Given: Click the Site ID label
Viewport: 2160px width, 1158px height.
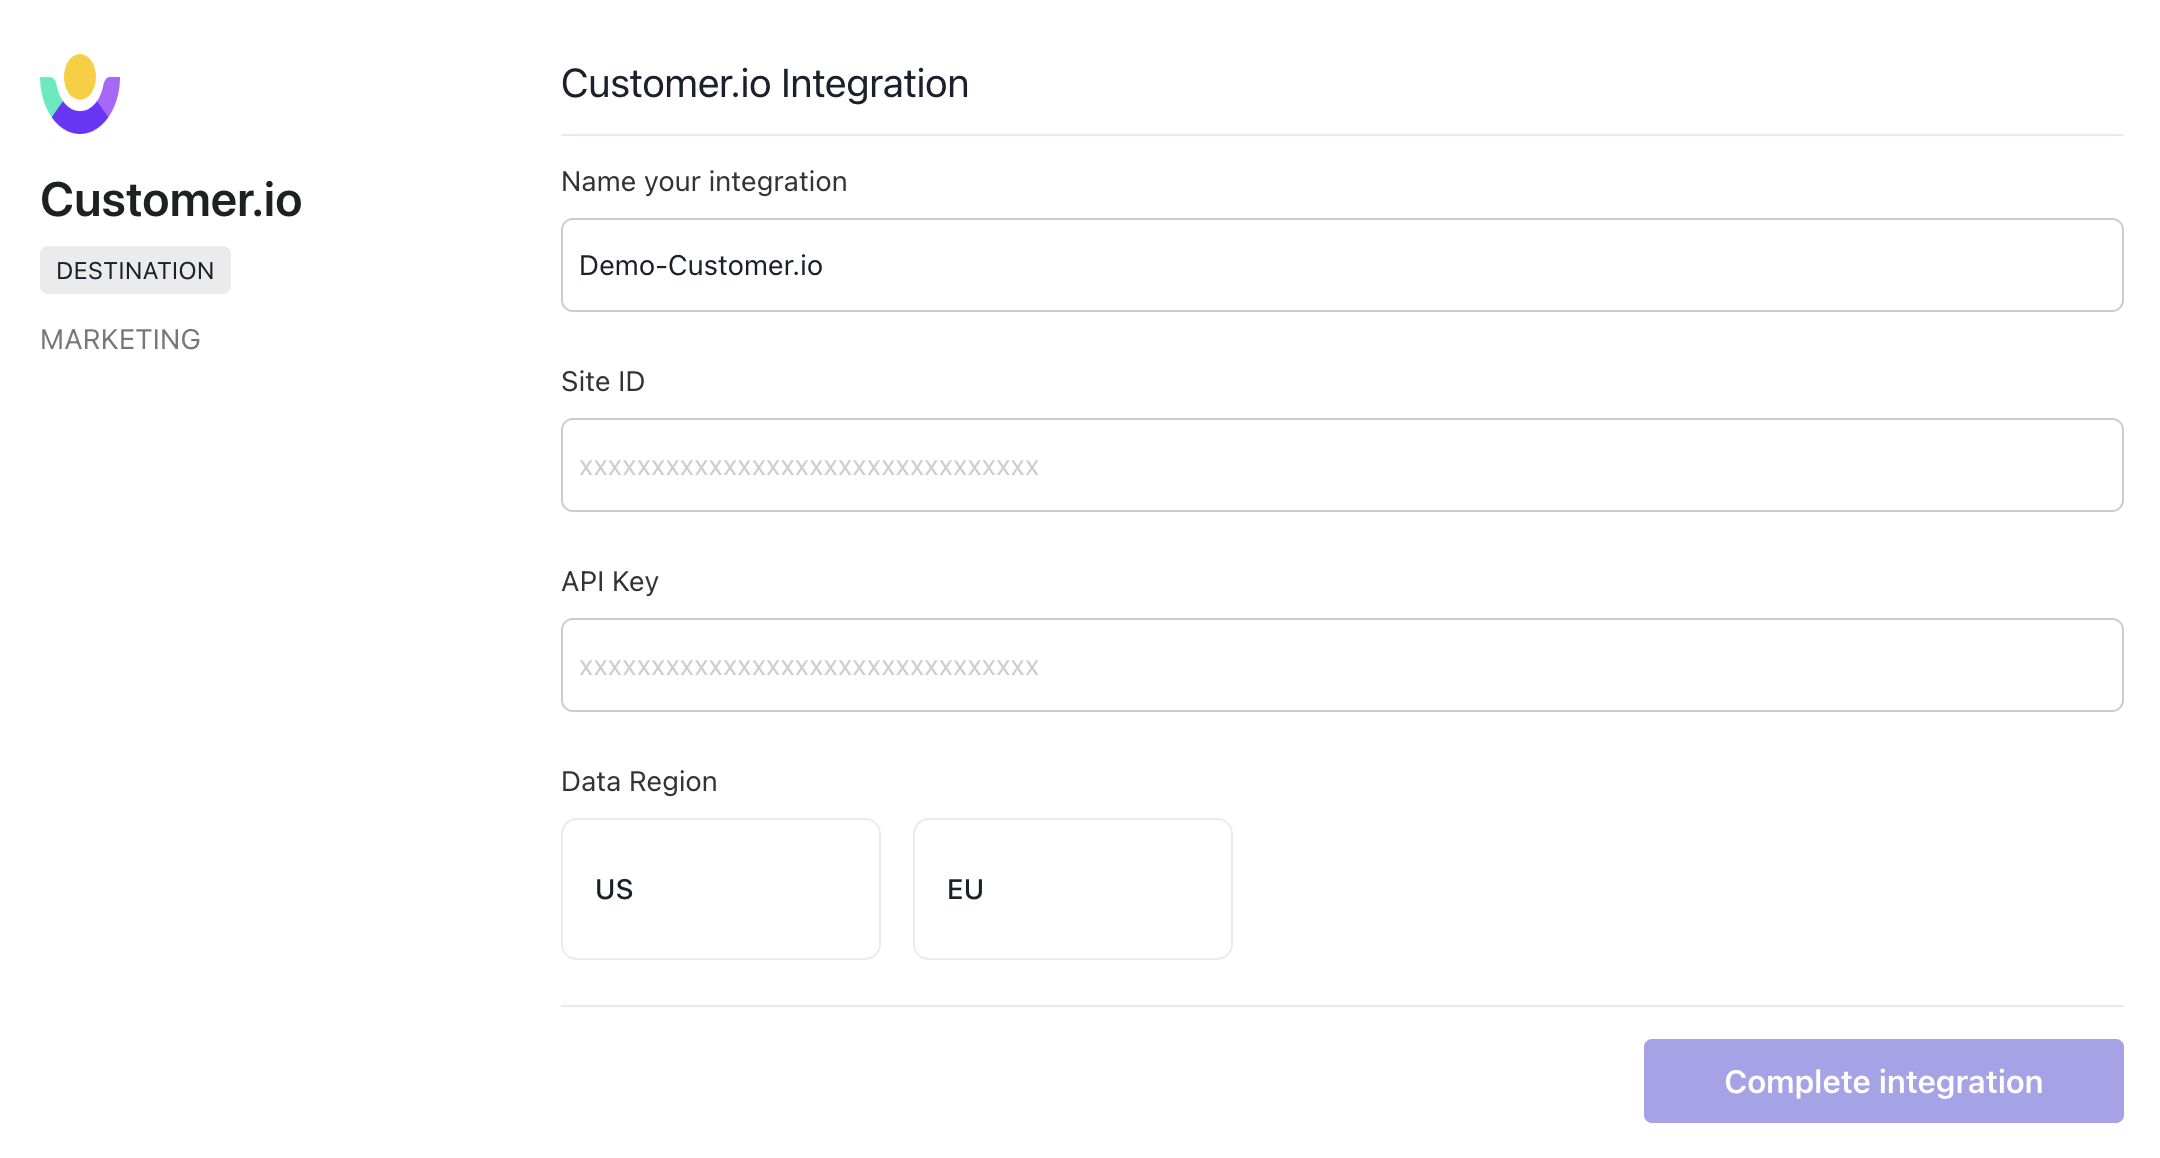Looking at the screenshot, I should [x=603, y=382].
